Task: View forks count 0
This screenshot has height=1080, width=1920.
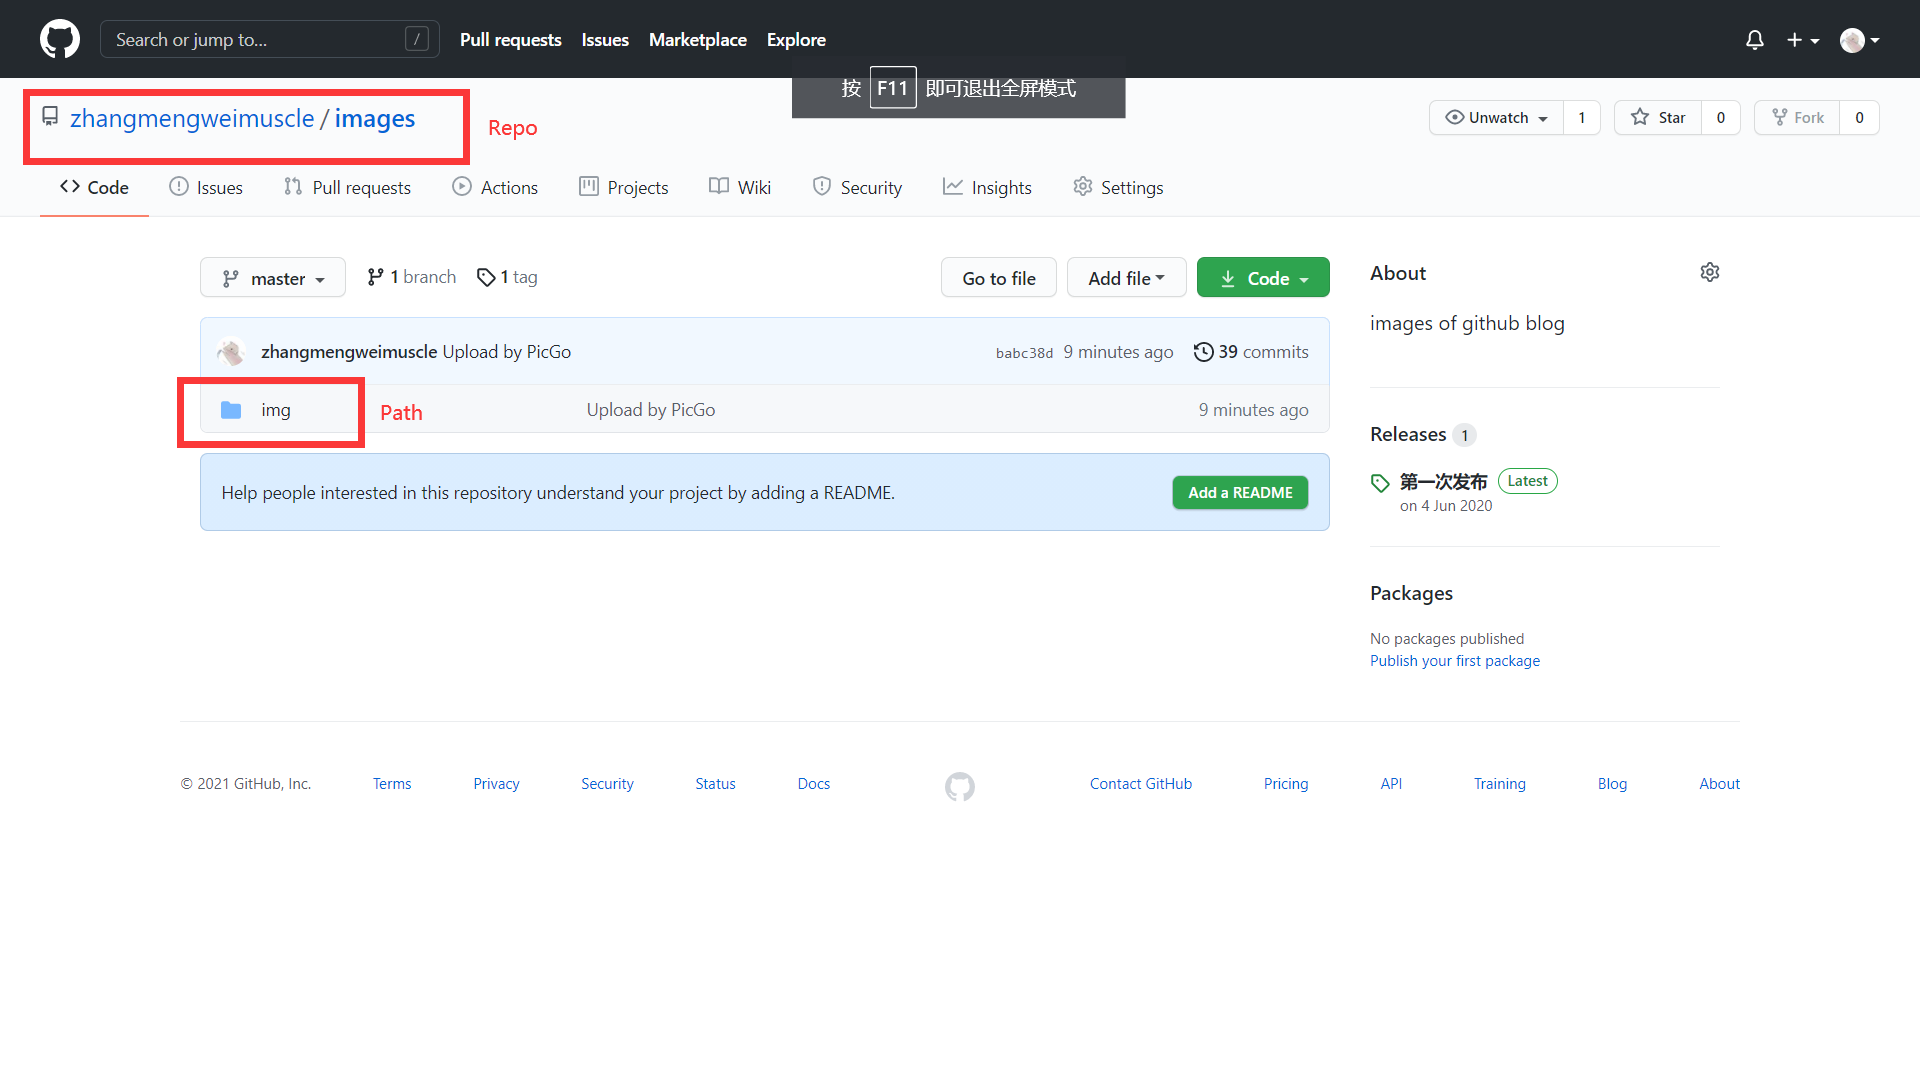Action: (x=1860, y=118)
